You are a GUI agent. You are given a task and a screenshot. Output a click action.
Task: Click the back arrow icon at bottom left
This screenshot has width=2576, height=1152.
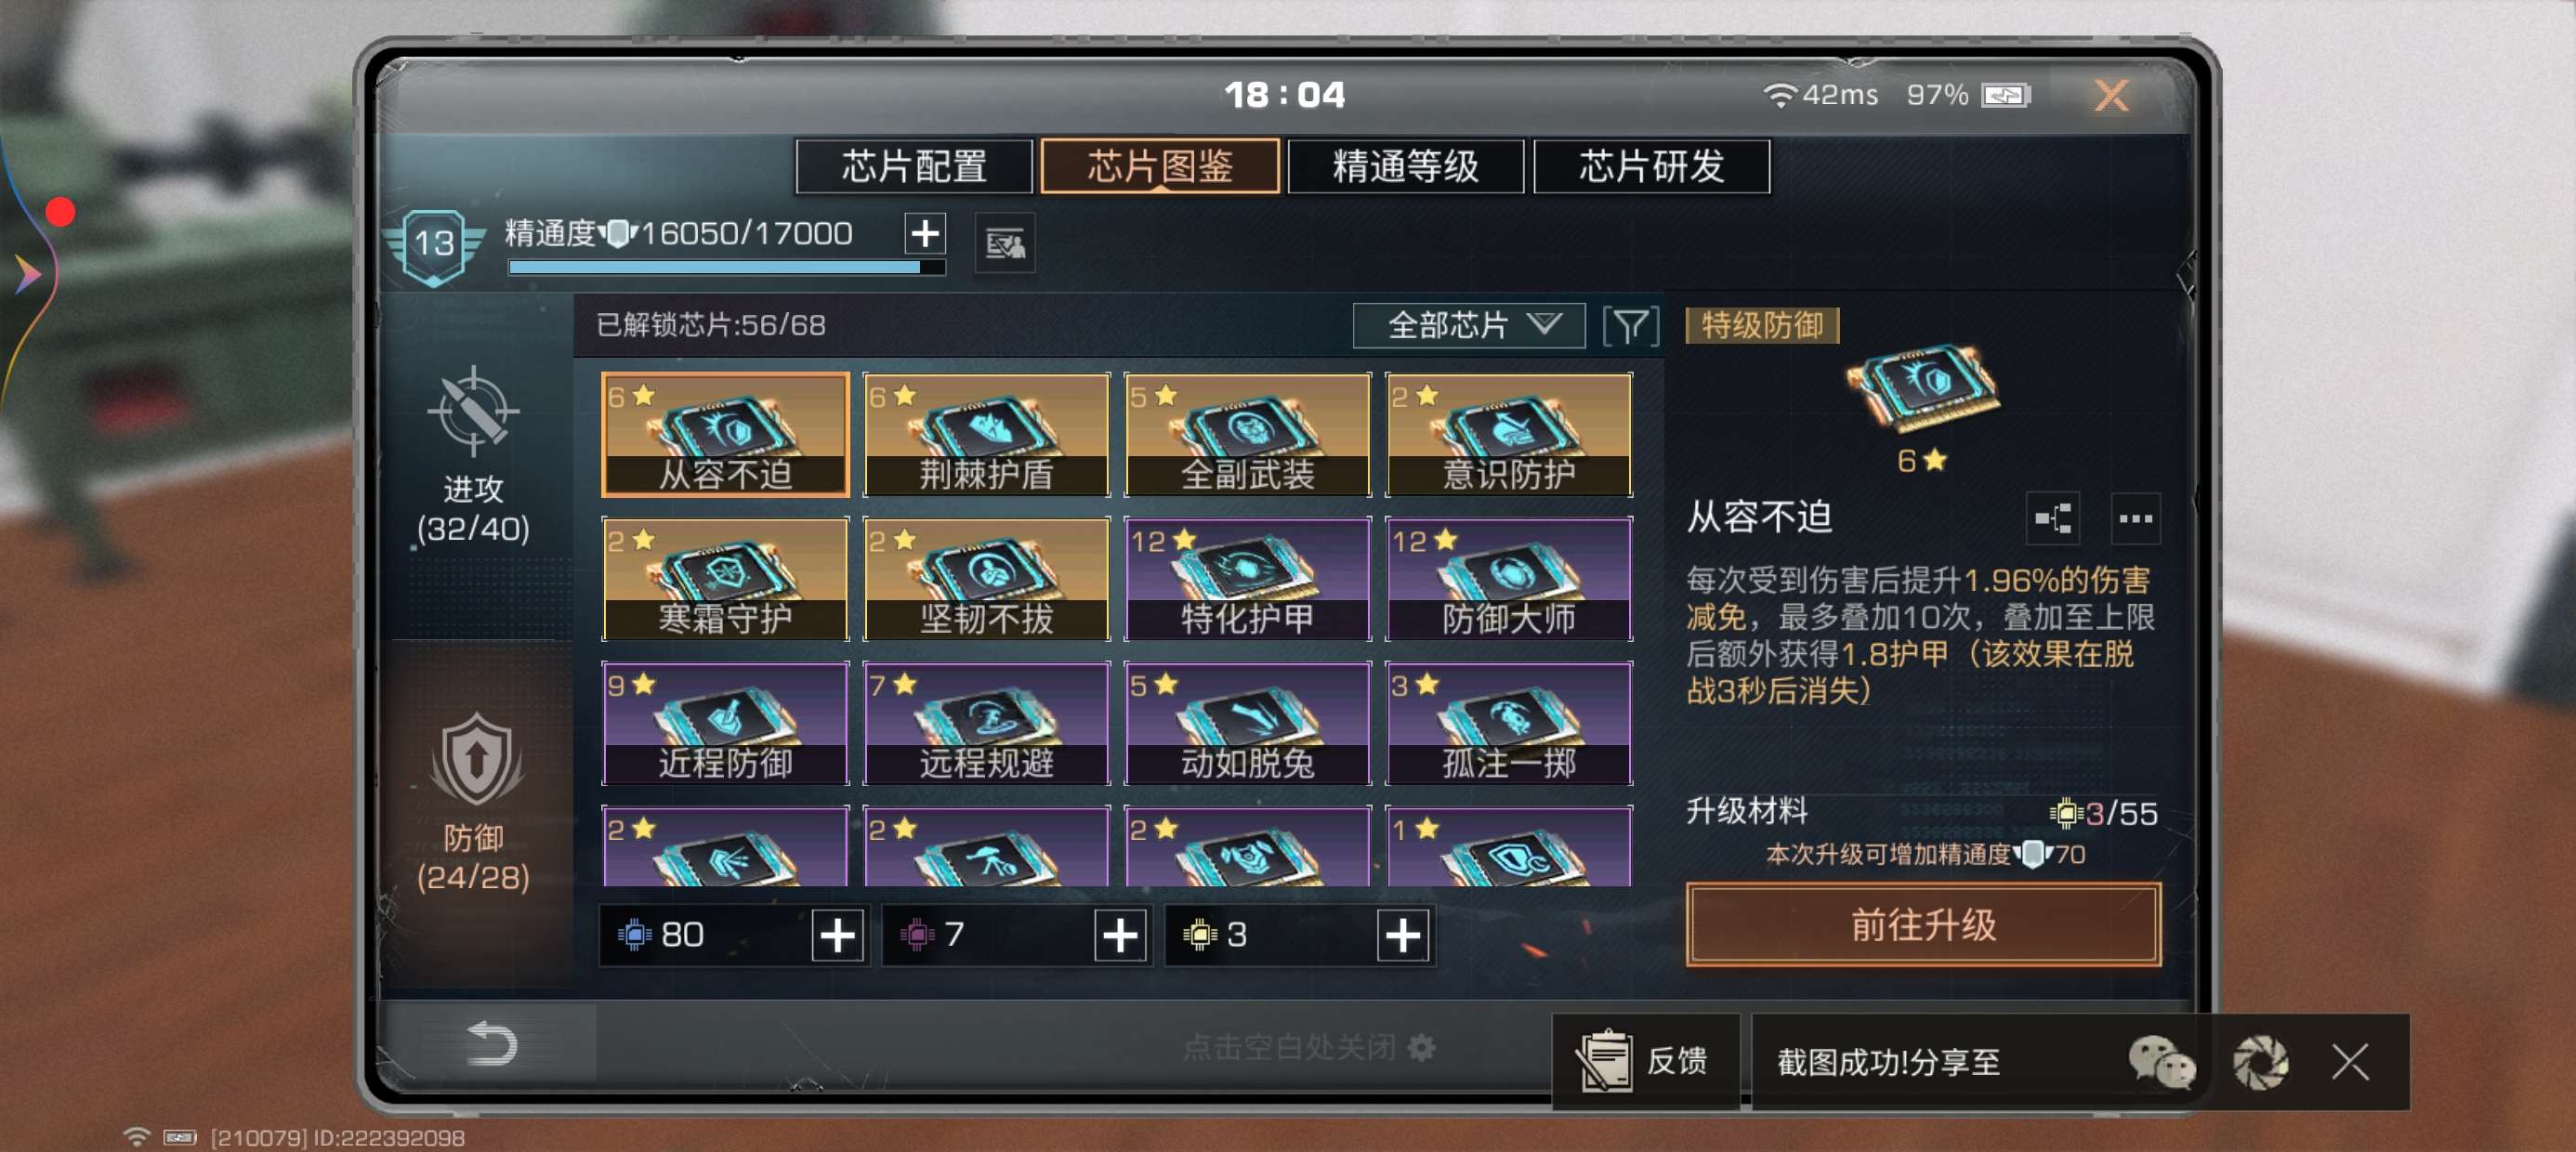(492, 1044)
